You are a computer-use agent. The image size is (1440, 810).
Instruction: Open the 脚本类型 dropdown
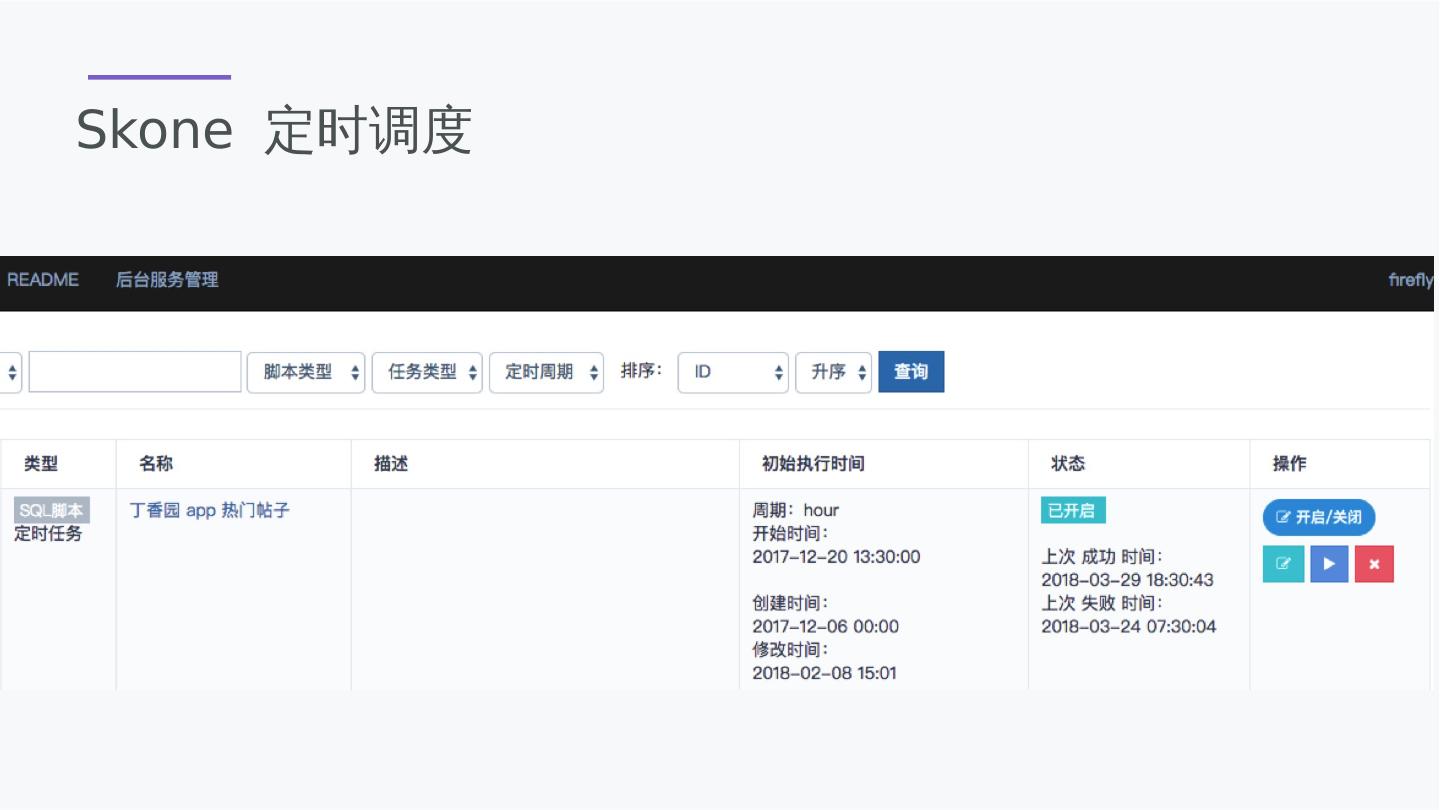click(306, 372)
